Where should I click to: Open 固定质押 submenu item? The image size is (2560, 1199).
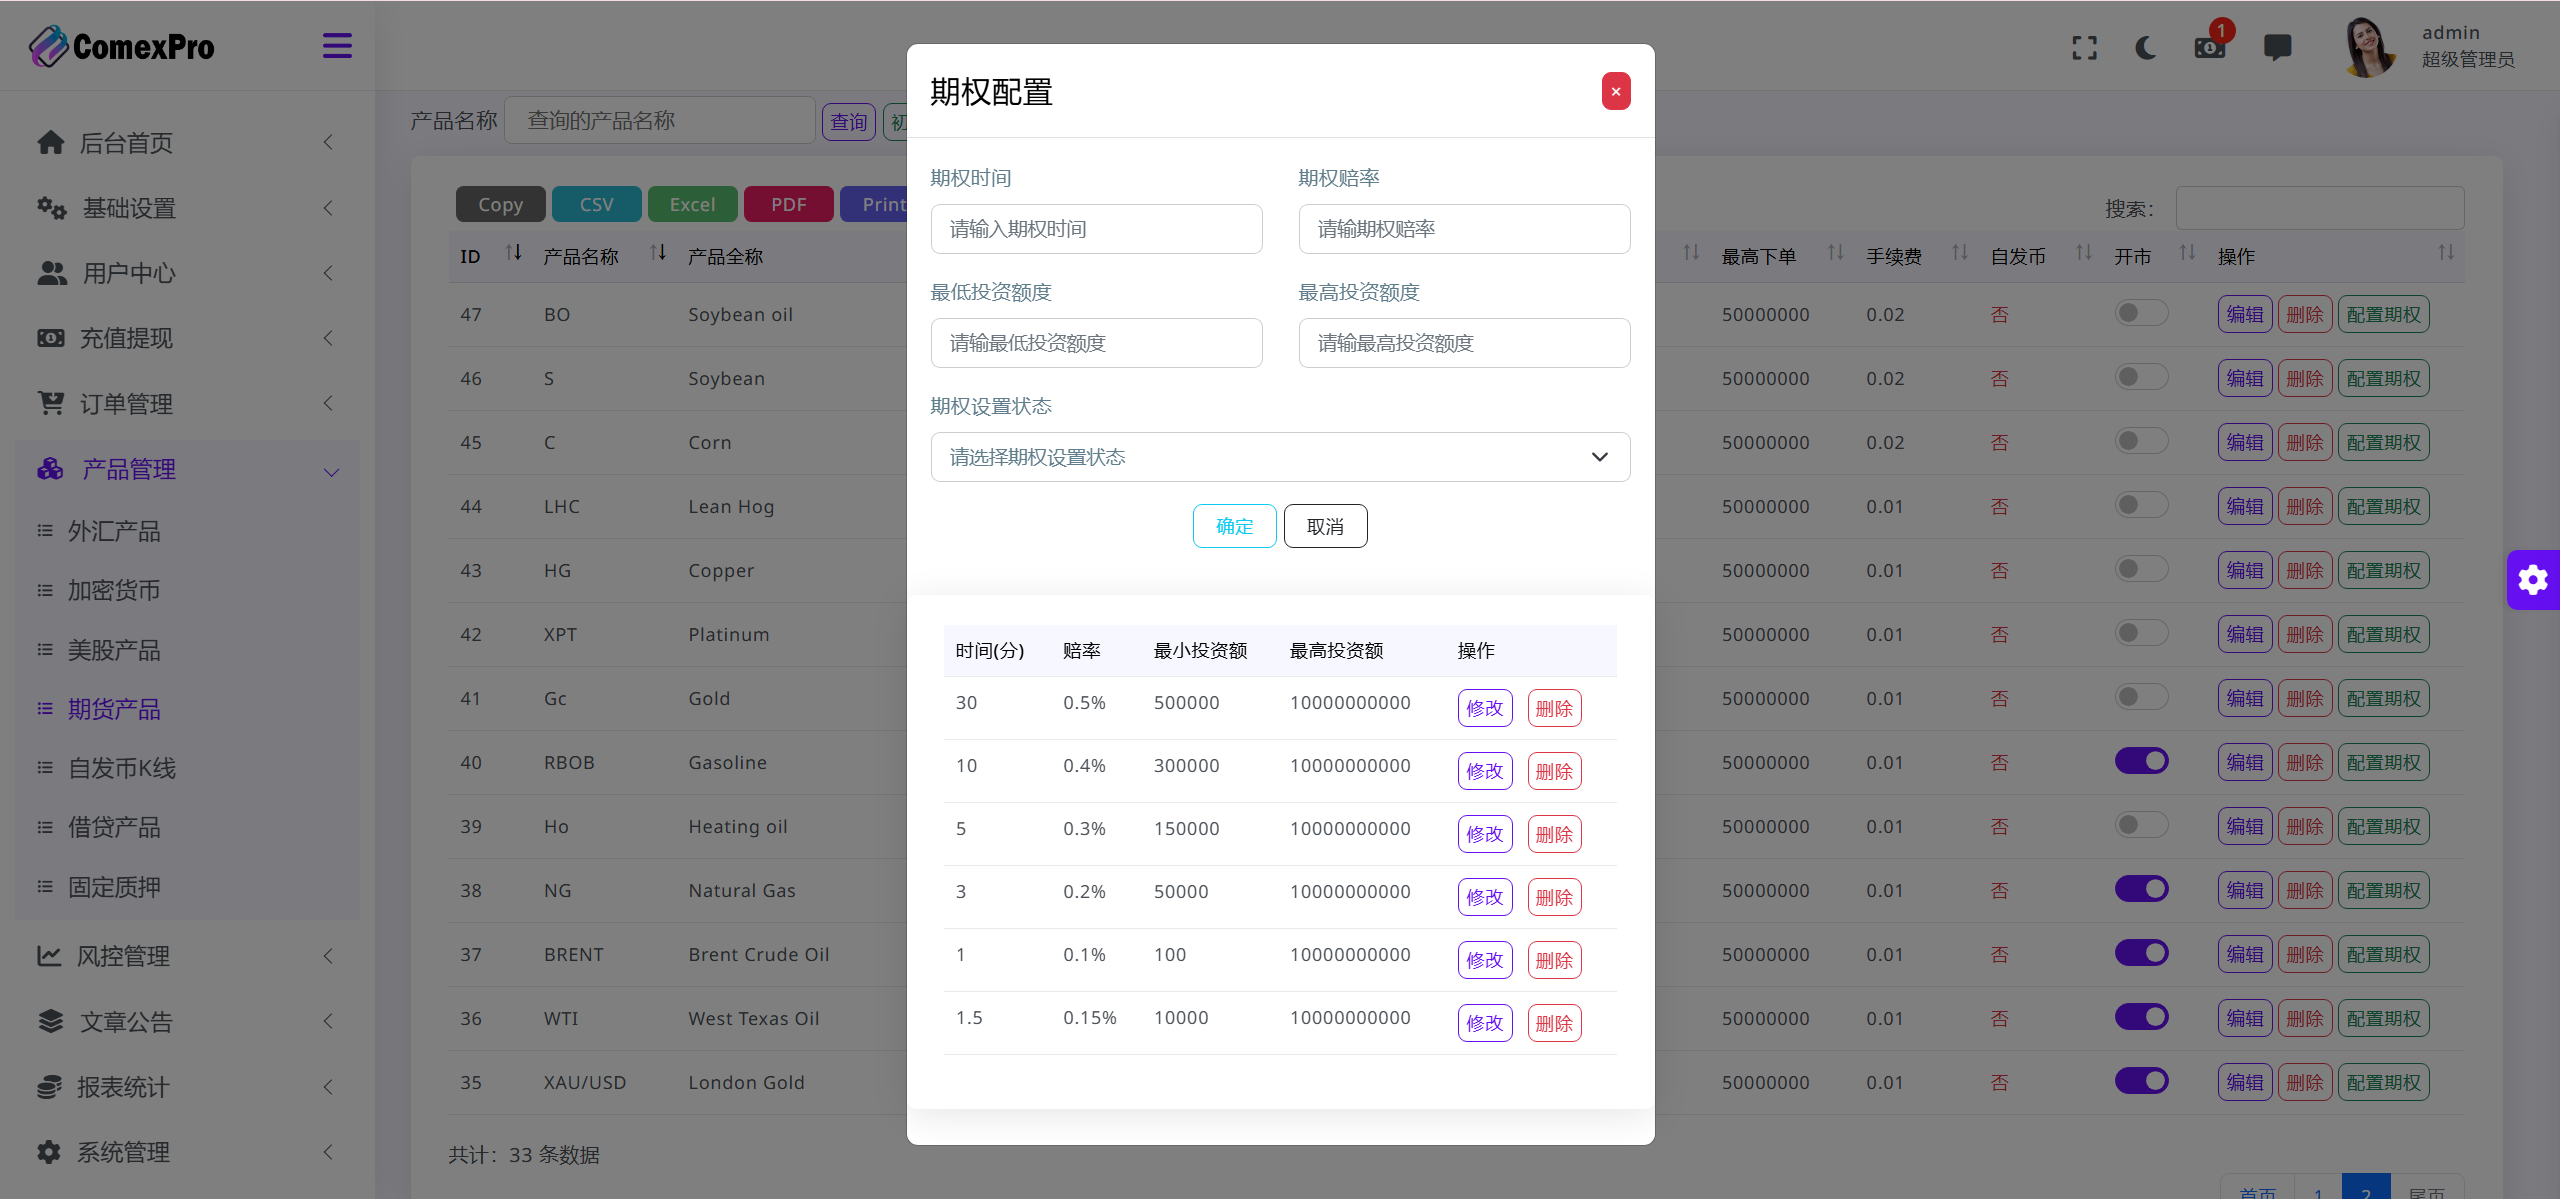[x=114, y=887]
